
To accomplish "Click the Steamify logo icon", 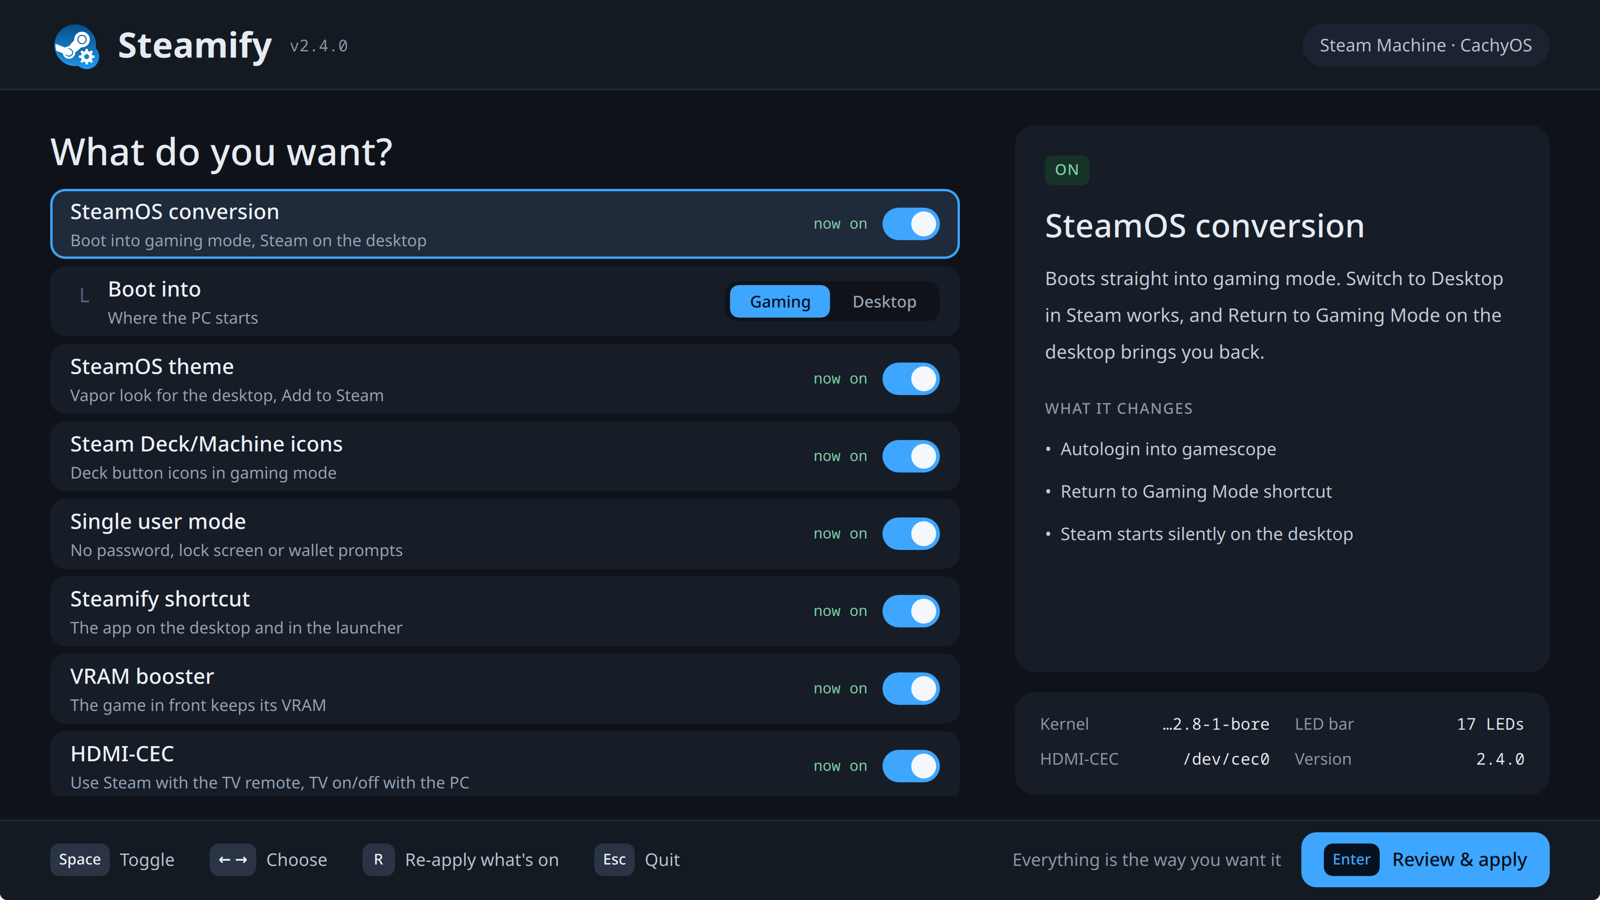I will click(x=76, y=46).
